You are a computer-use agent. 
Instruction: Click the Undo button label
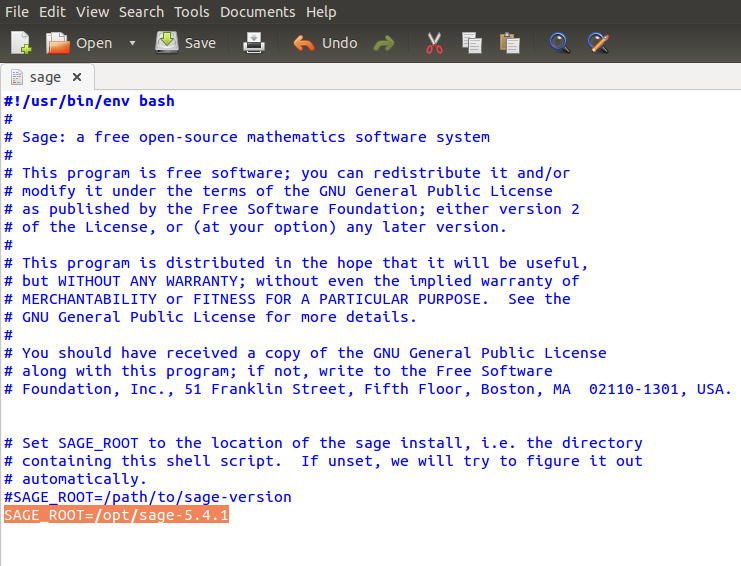(x=339, y=43)
